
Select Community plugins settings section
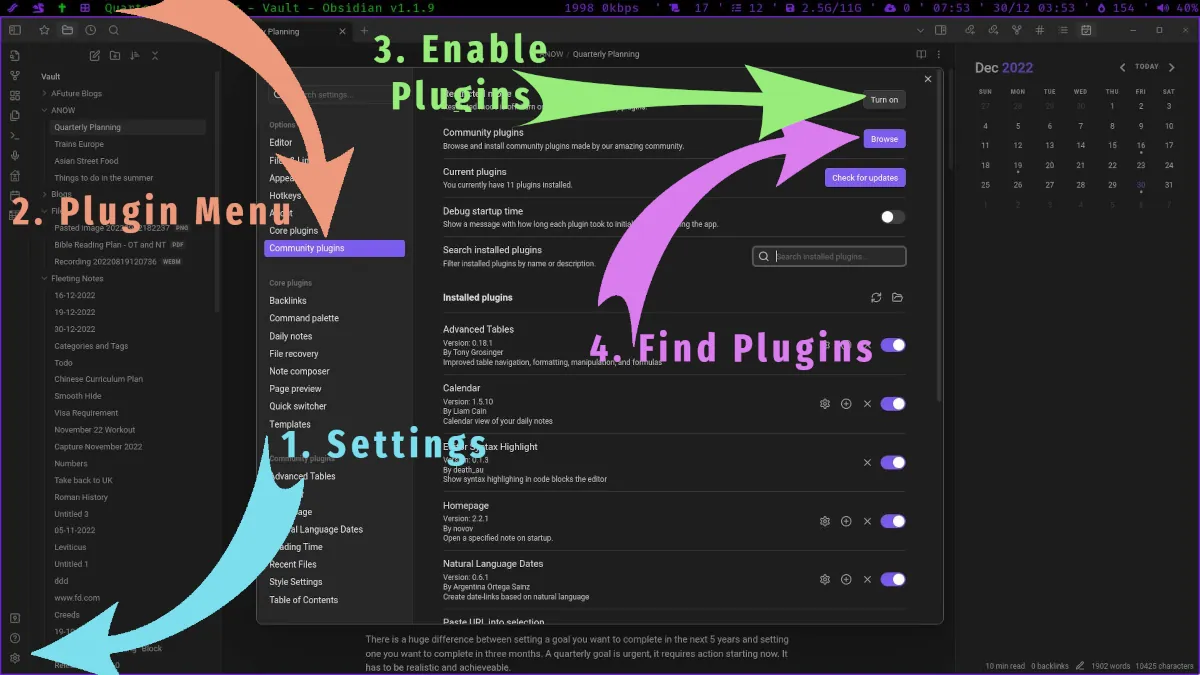[334, 248]
